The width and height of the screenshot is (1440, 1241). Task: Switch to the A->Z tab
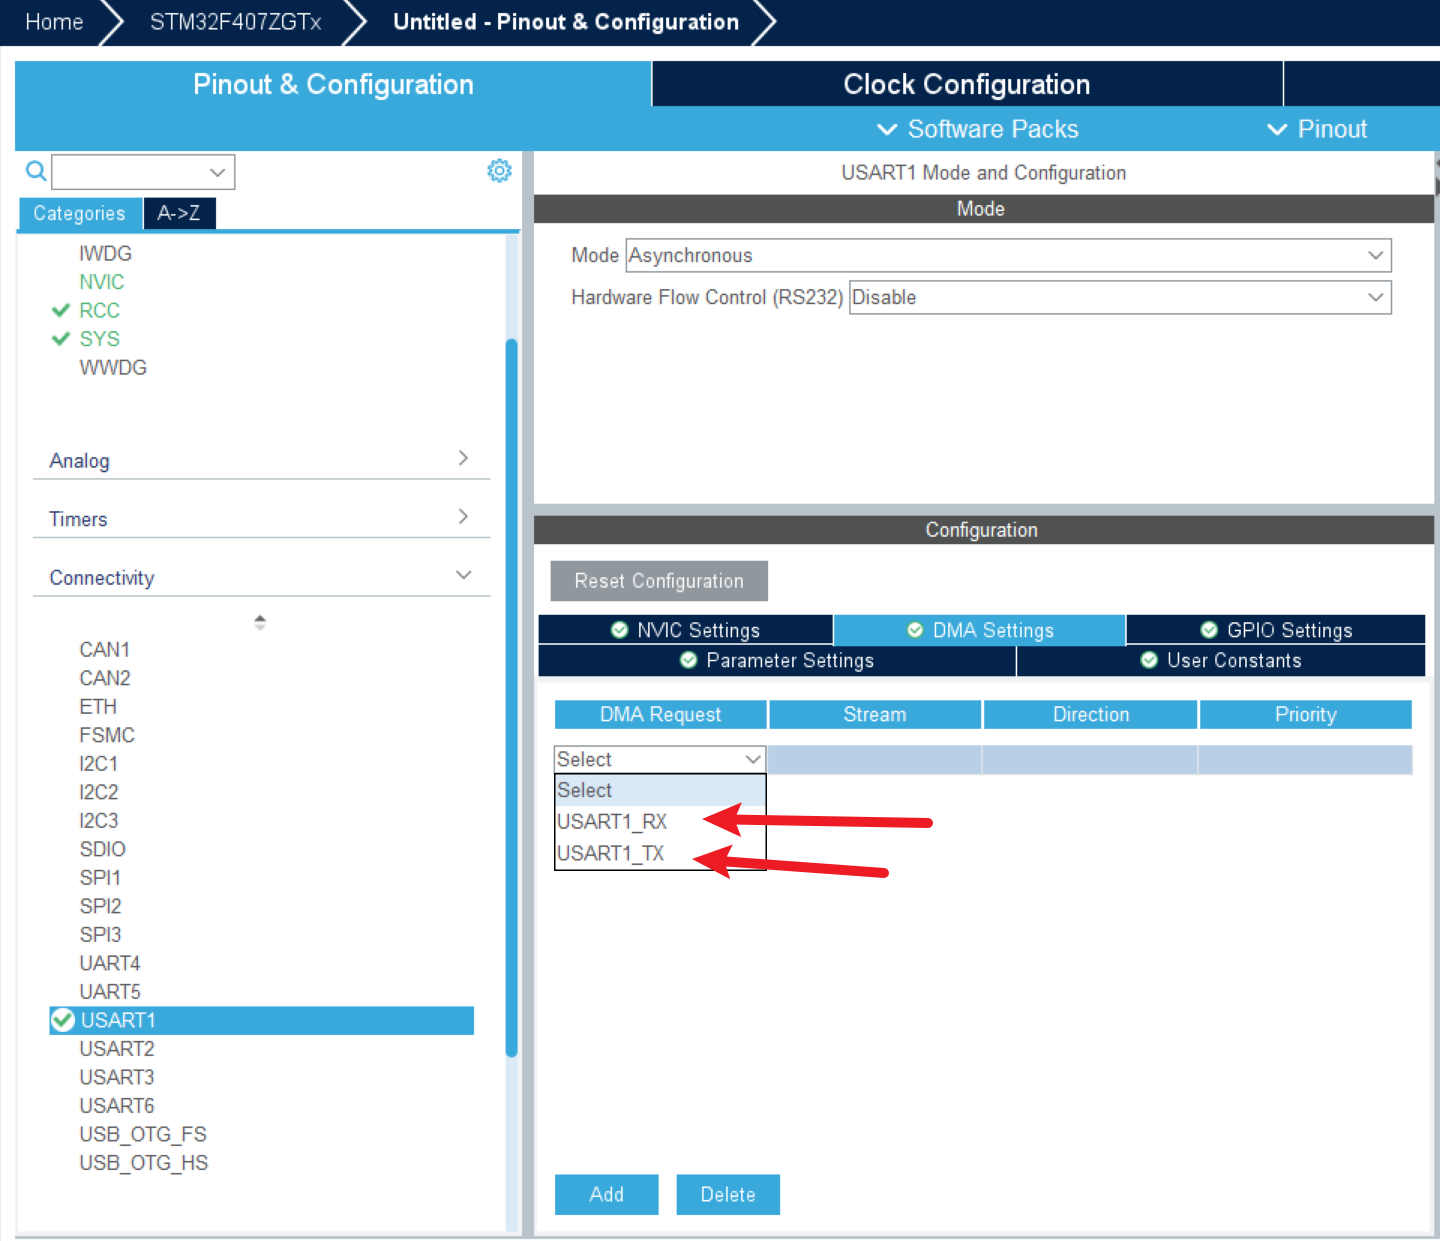pyautogui.click(x=179, y=213)
